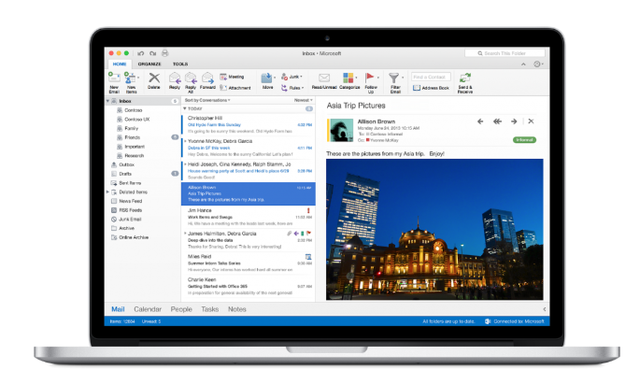Image resolution: width=640 pixels, height=384 pixels.
Task: Open the Address Book
Action: 431,88
